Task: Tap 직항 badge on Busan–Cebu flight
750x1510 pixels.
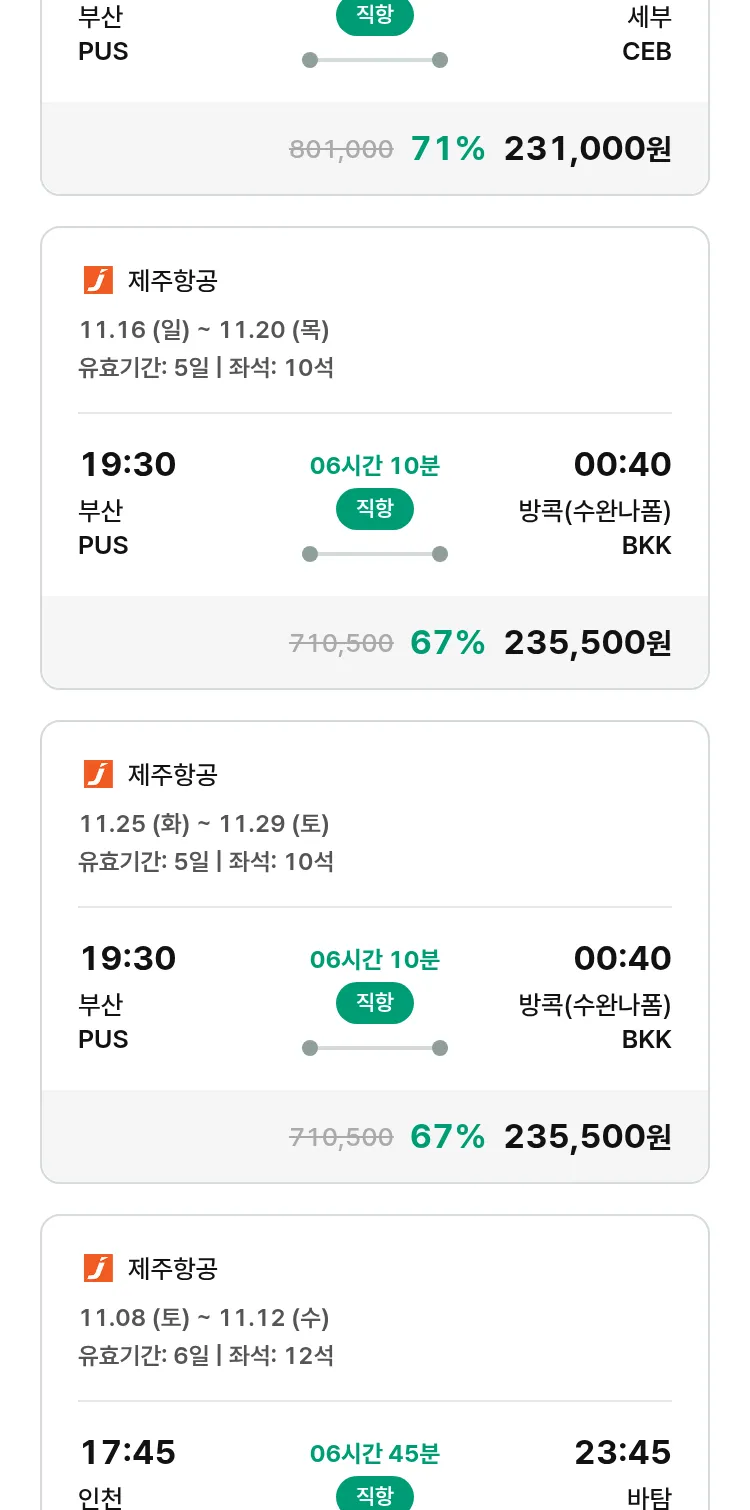Action: (x=374, y=17)
